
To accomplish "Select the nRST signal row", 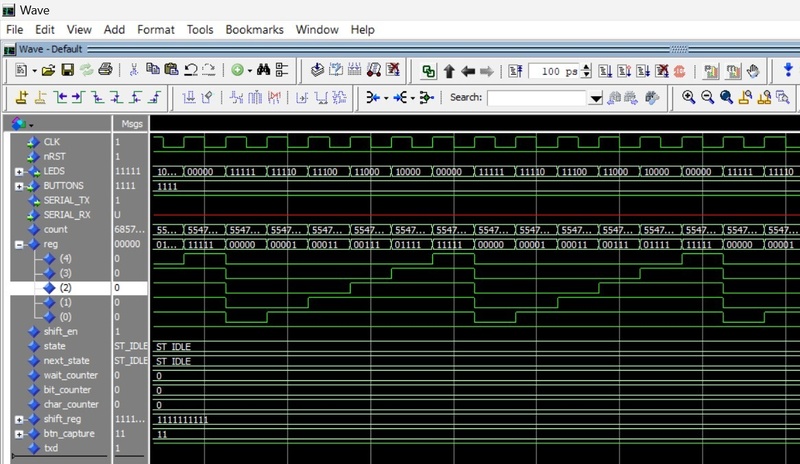I will (x=60, y=157).
